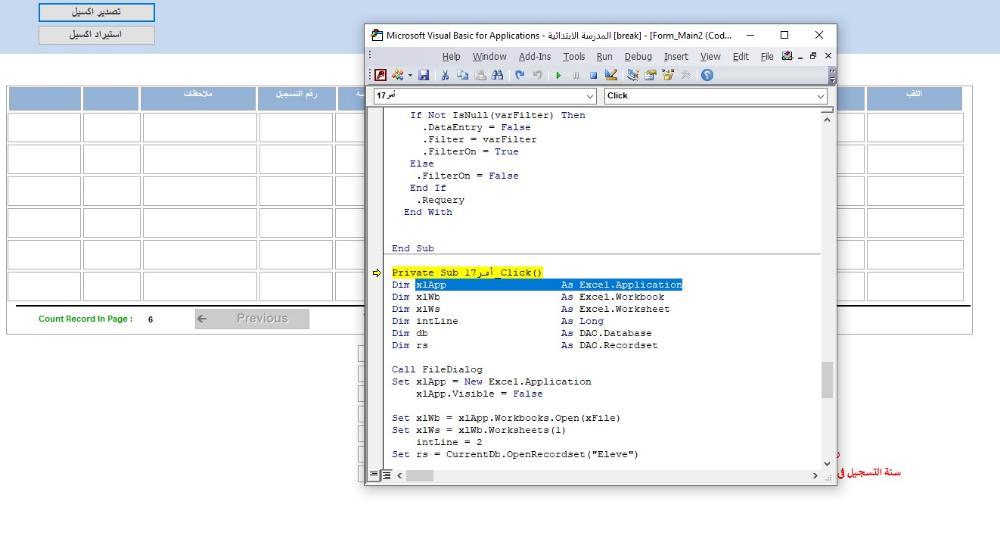The width and height of the screenshot is (1000, 548).
Task: Click the Dim intLine code line
Action: tap(497, 321)
